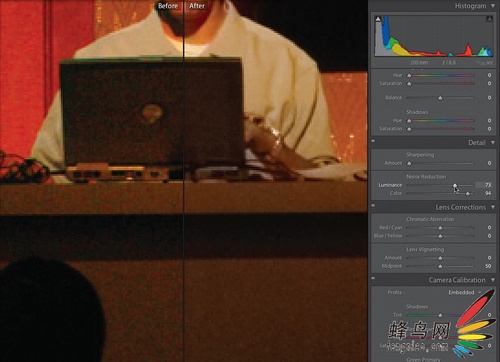Turn off the Camera Calibration panel switch
Viewport: 500px width, 362px height.
click(373, 278)
